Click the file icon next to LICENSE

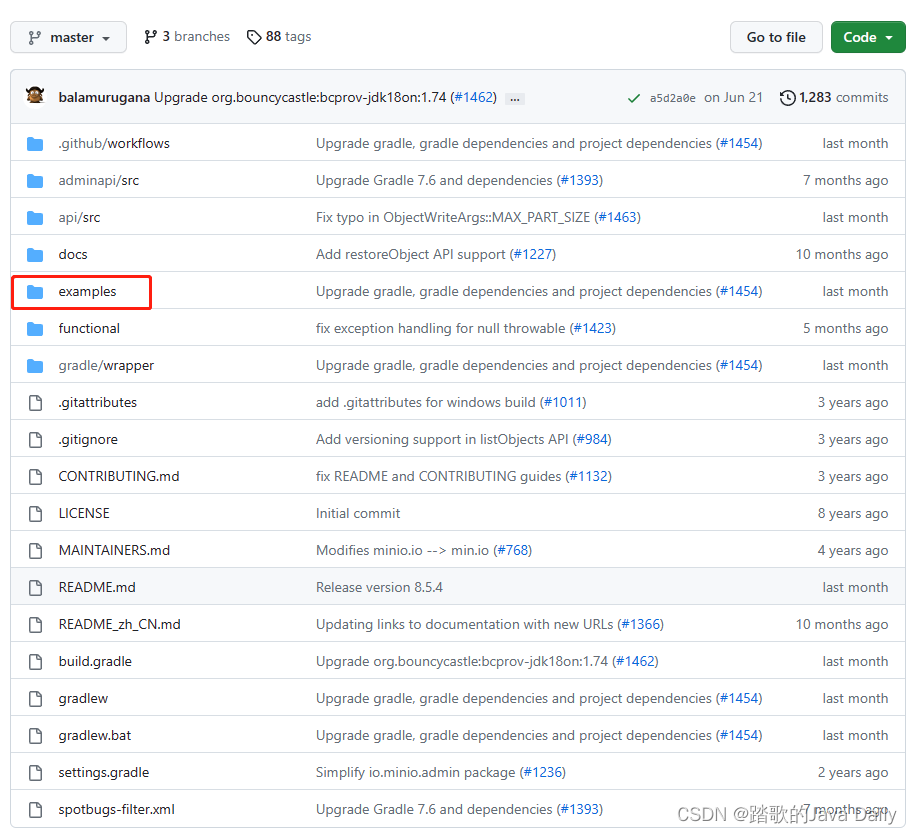pyautogui.click(x=36, y=513)
